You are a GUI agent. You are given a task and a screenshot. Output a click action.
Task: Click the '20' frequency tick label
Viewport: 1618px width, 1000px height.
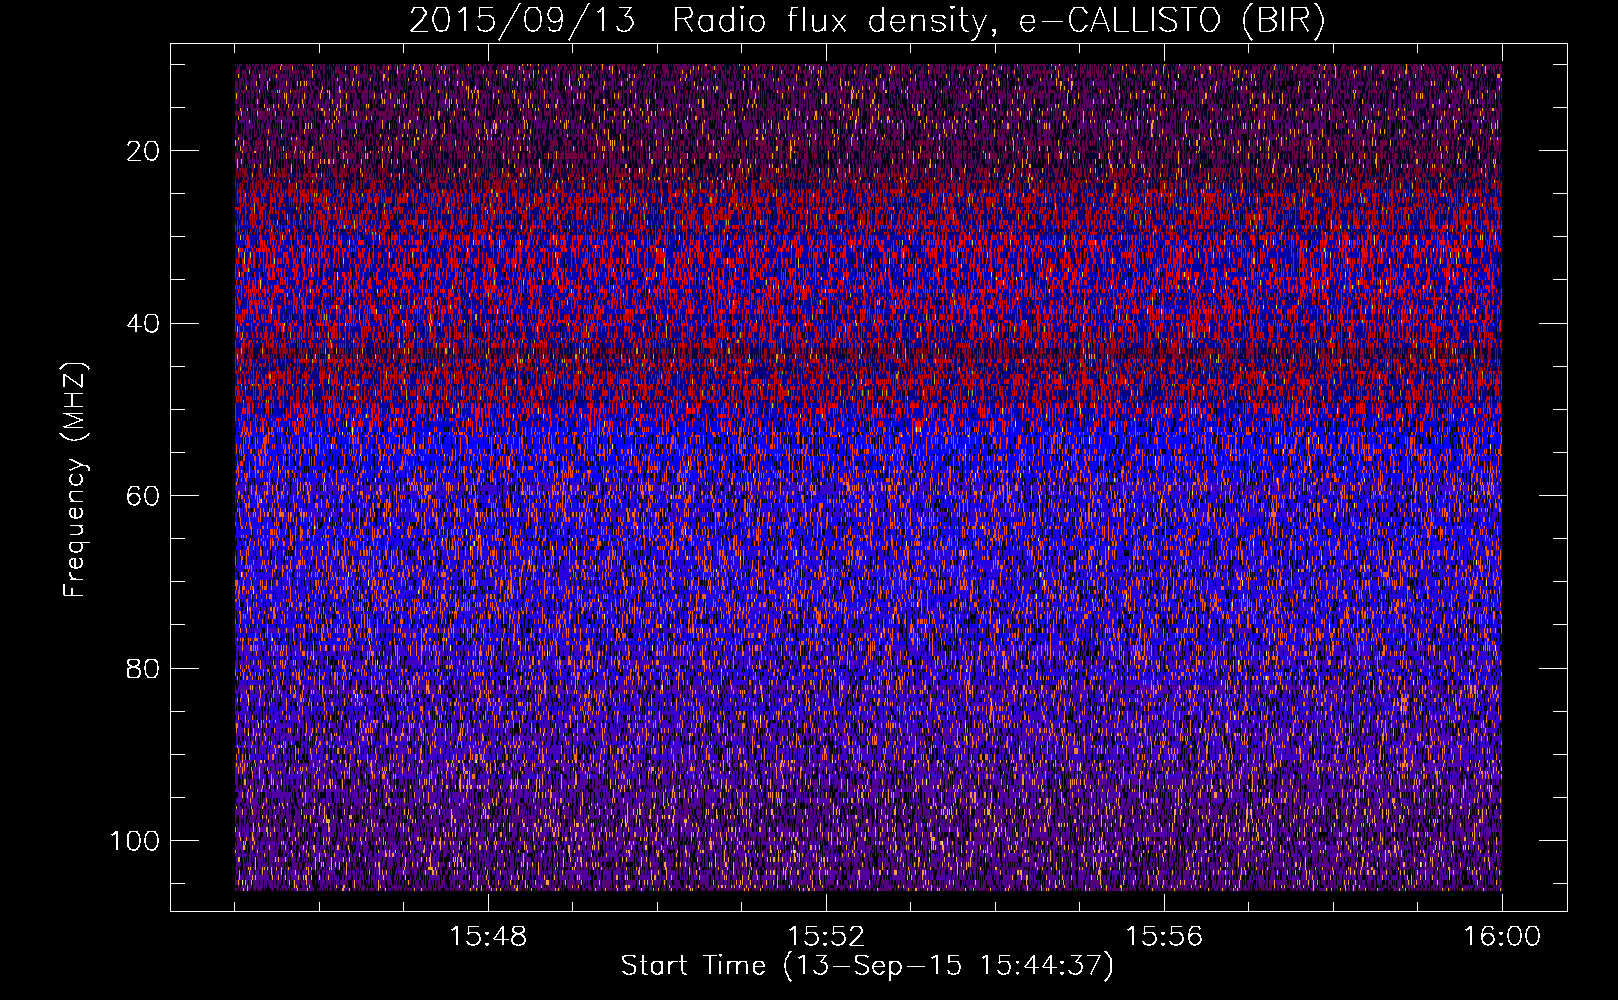144,151
